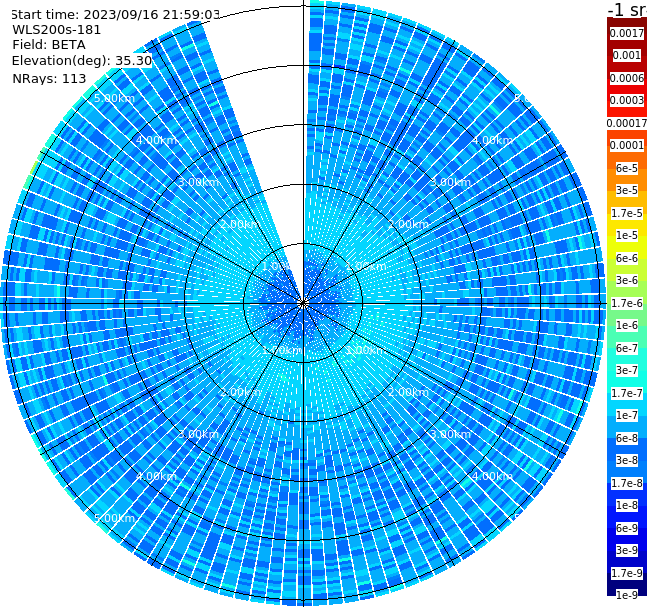Click the 1.7e-6 colorbar label

(627, 303)
